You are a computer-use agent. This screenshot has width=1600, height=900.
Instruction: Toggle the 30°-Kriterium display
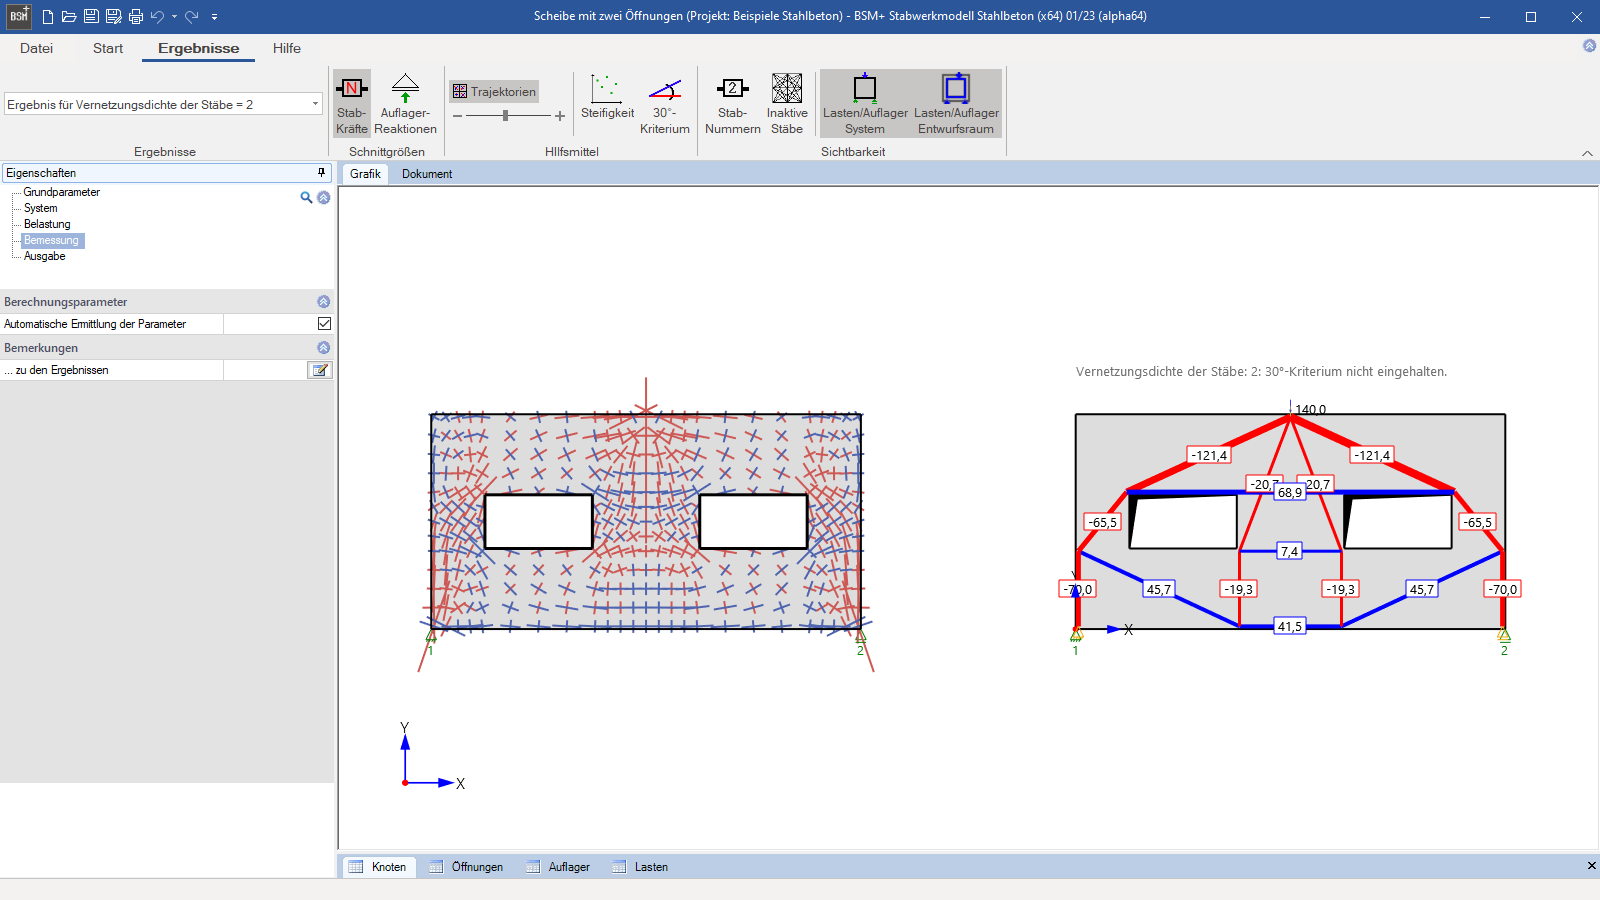pos(665,103)
